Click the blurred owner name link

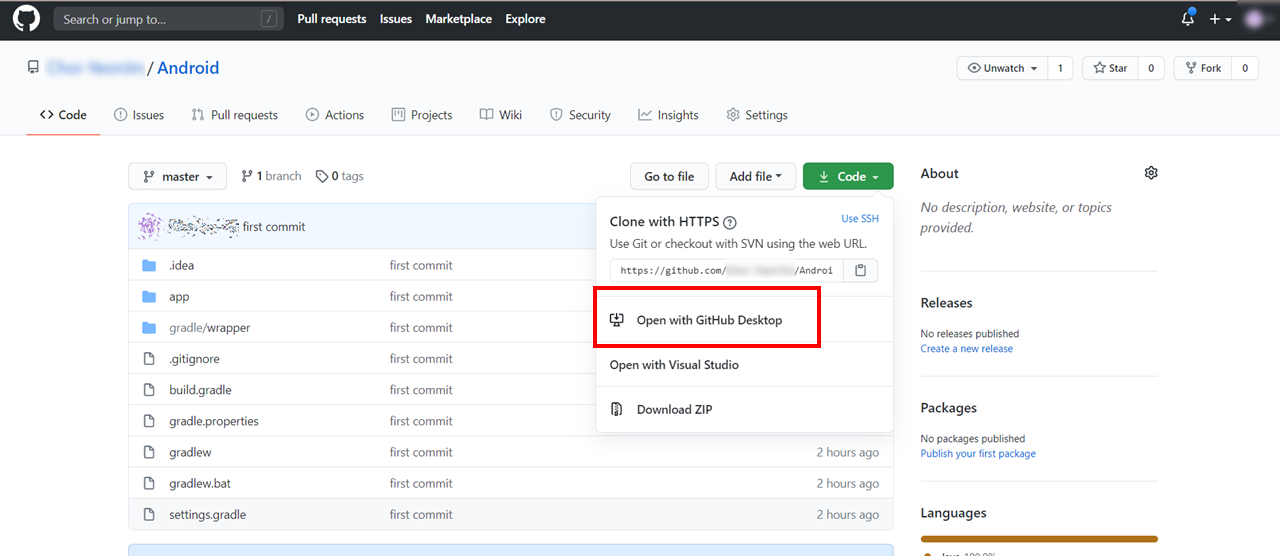pos(94,68)
